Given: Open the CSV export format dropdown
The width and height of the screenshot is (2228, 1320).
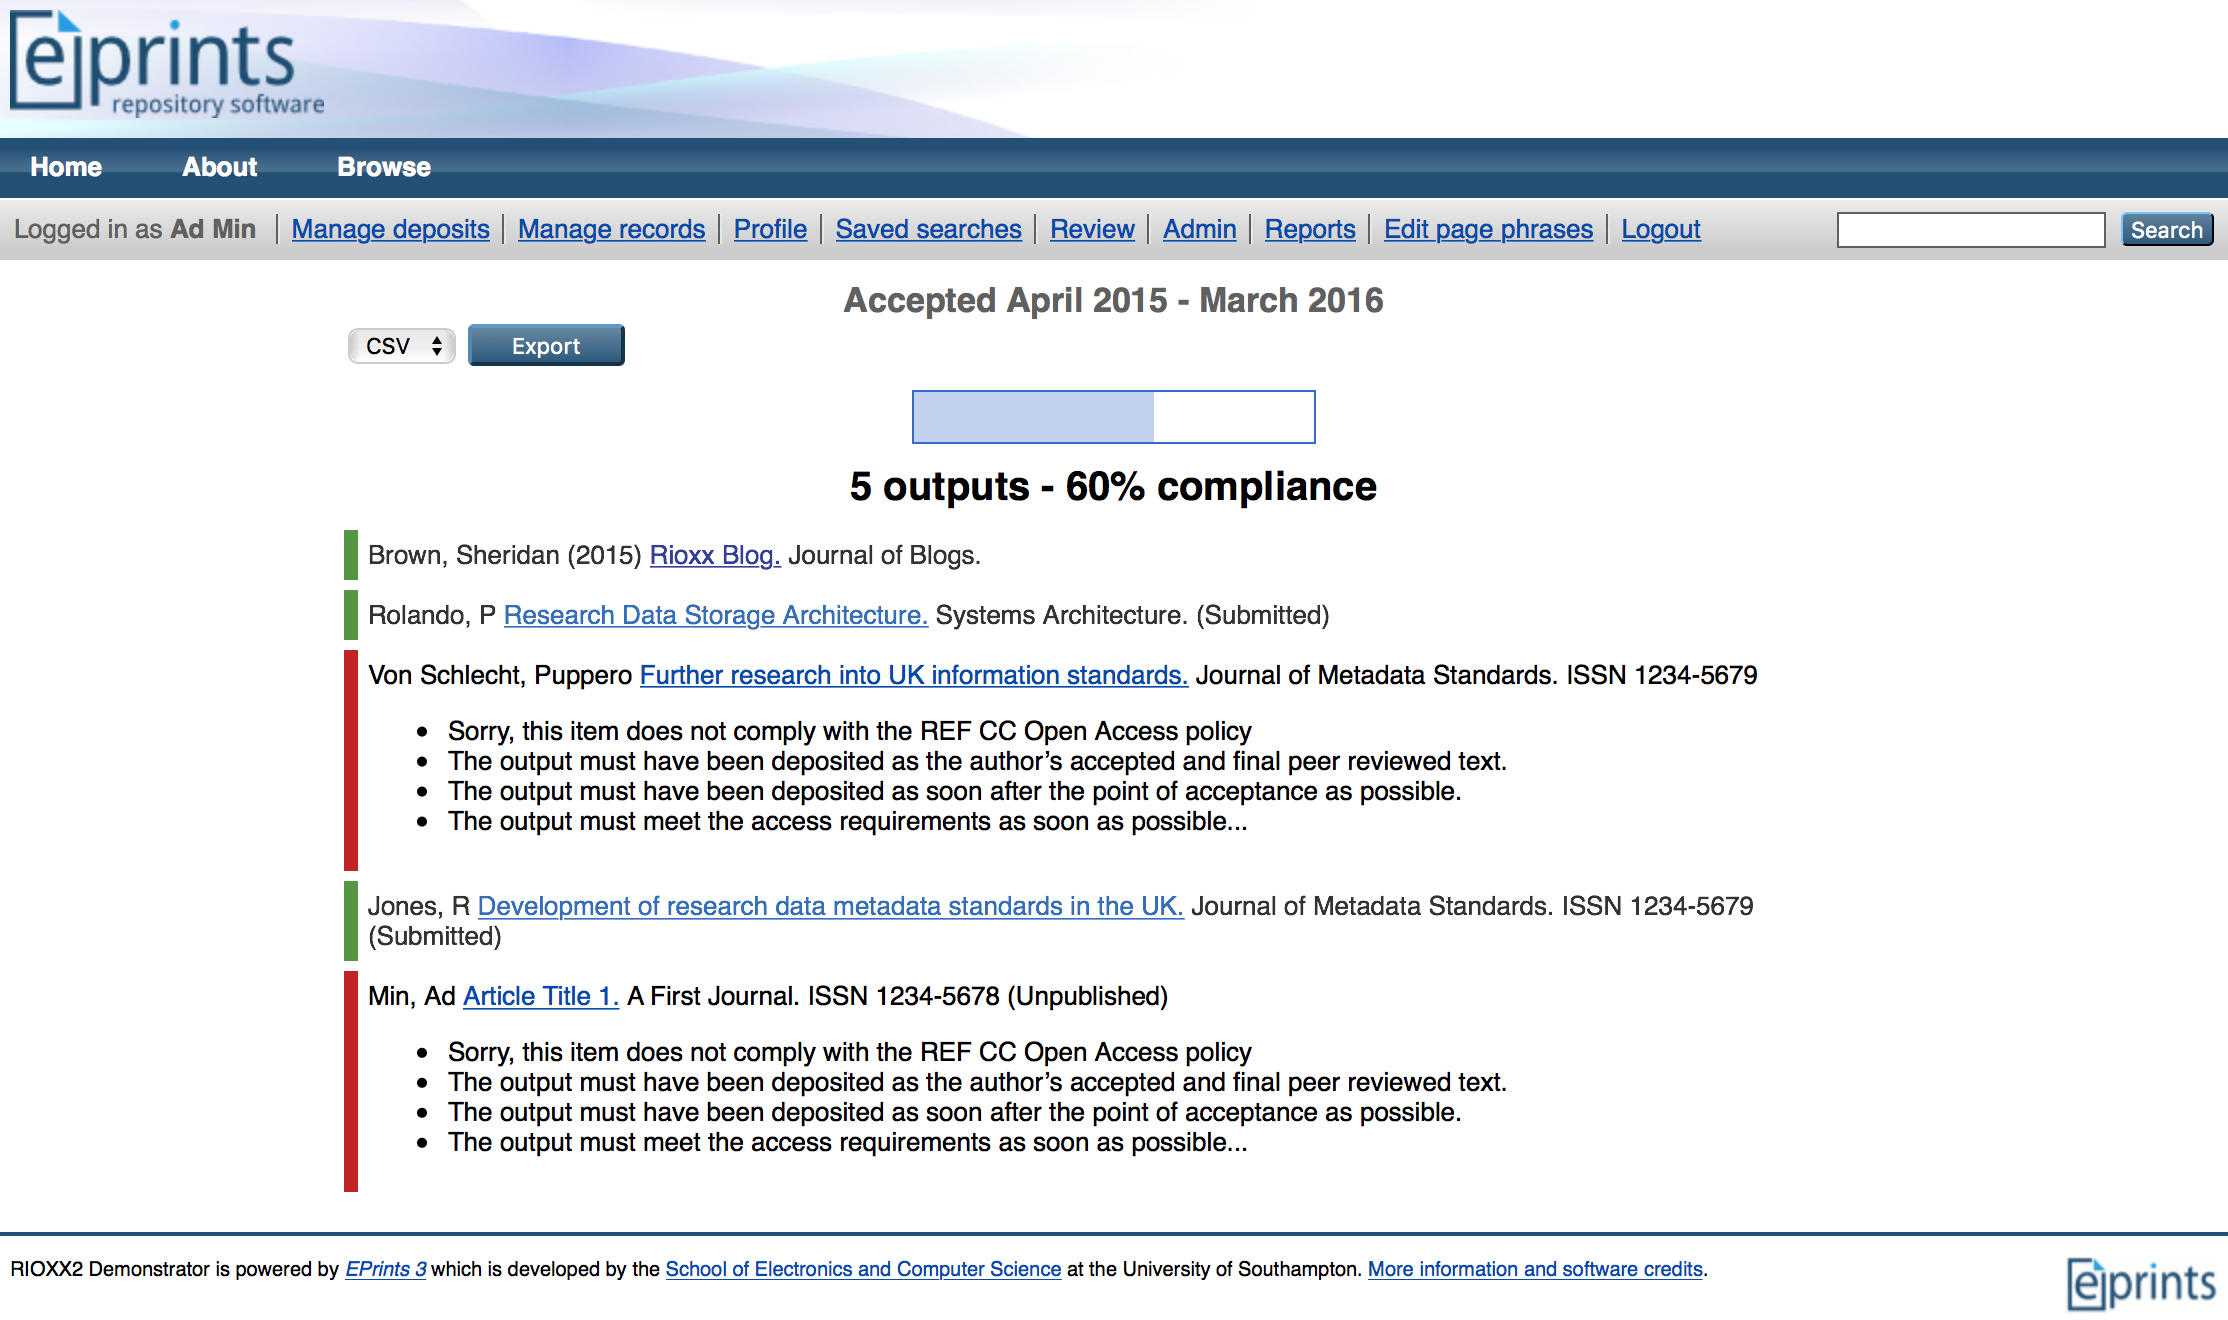Looking at the screenshot, I should (x=402, y=346).
